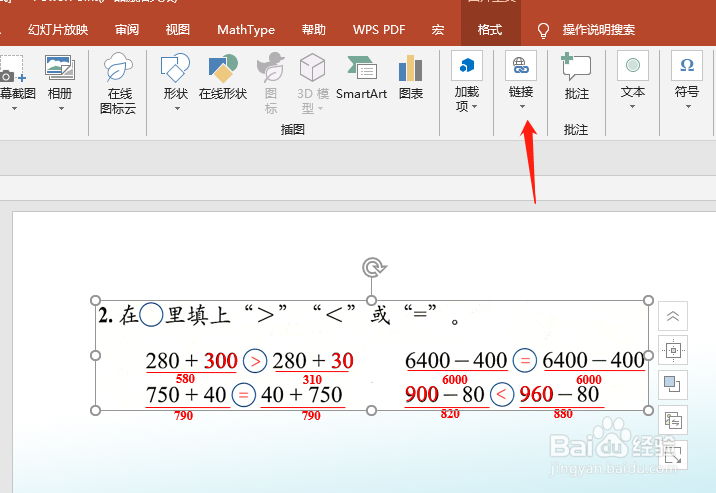Click the 文本 text icon
Image resolution: width=716 pixels, height=493 pixels.
click(x=632, y=65)
